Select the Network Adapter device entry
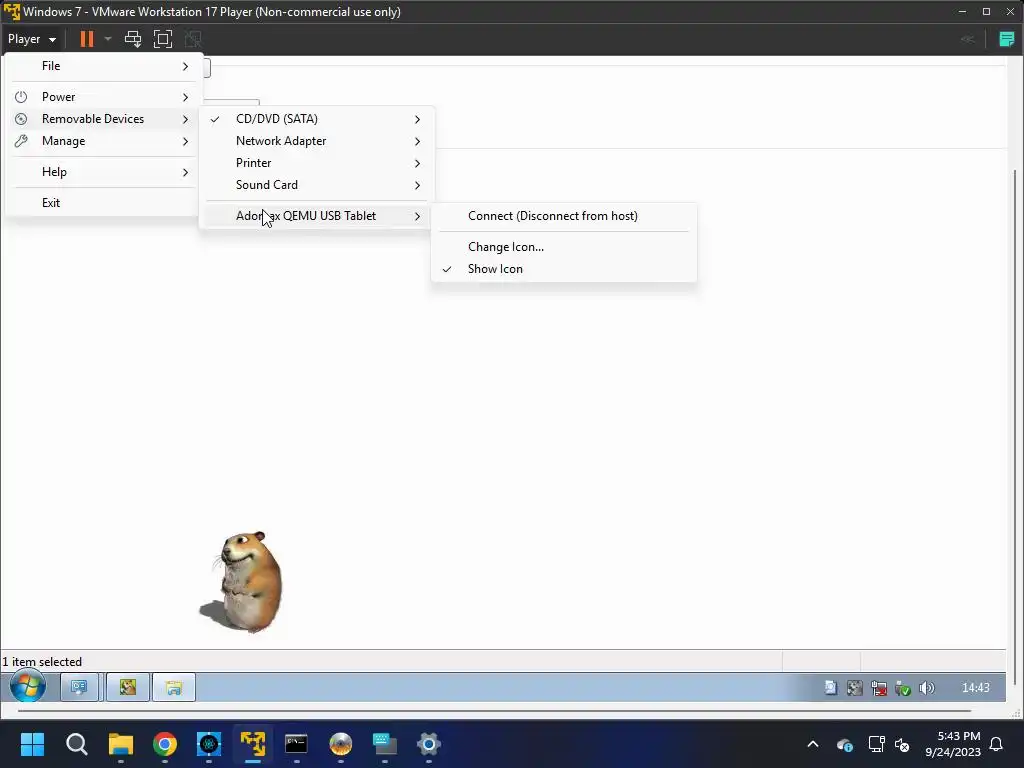The width and height of the screenshot is (1024, 768). (x=316, y=141)
